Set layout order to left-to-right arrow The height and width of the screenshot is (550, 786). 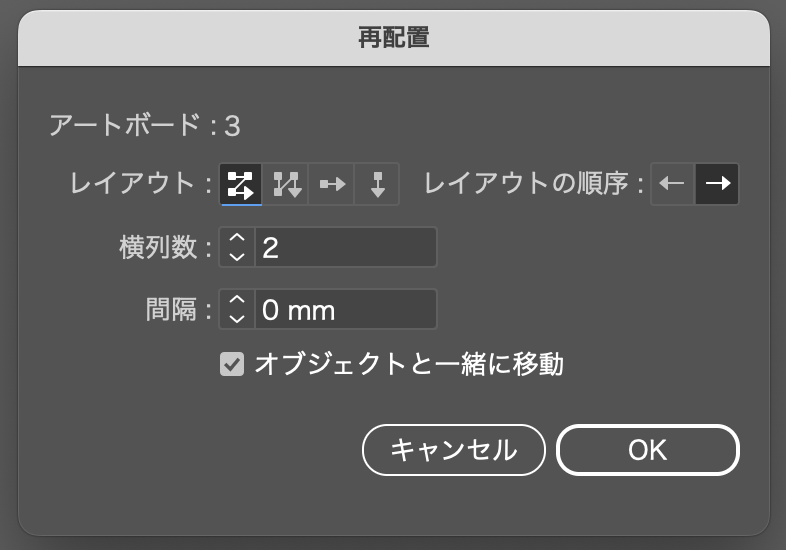pos(717,184)
